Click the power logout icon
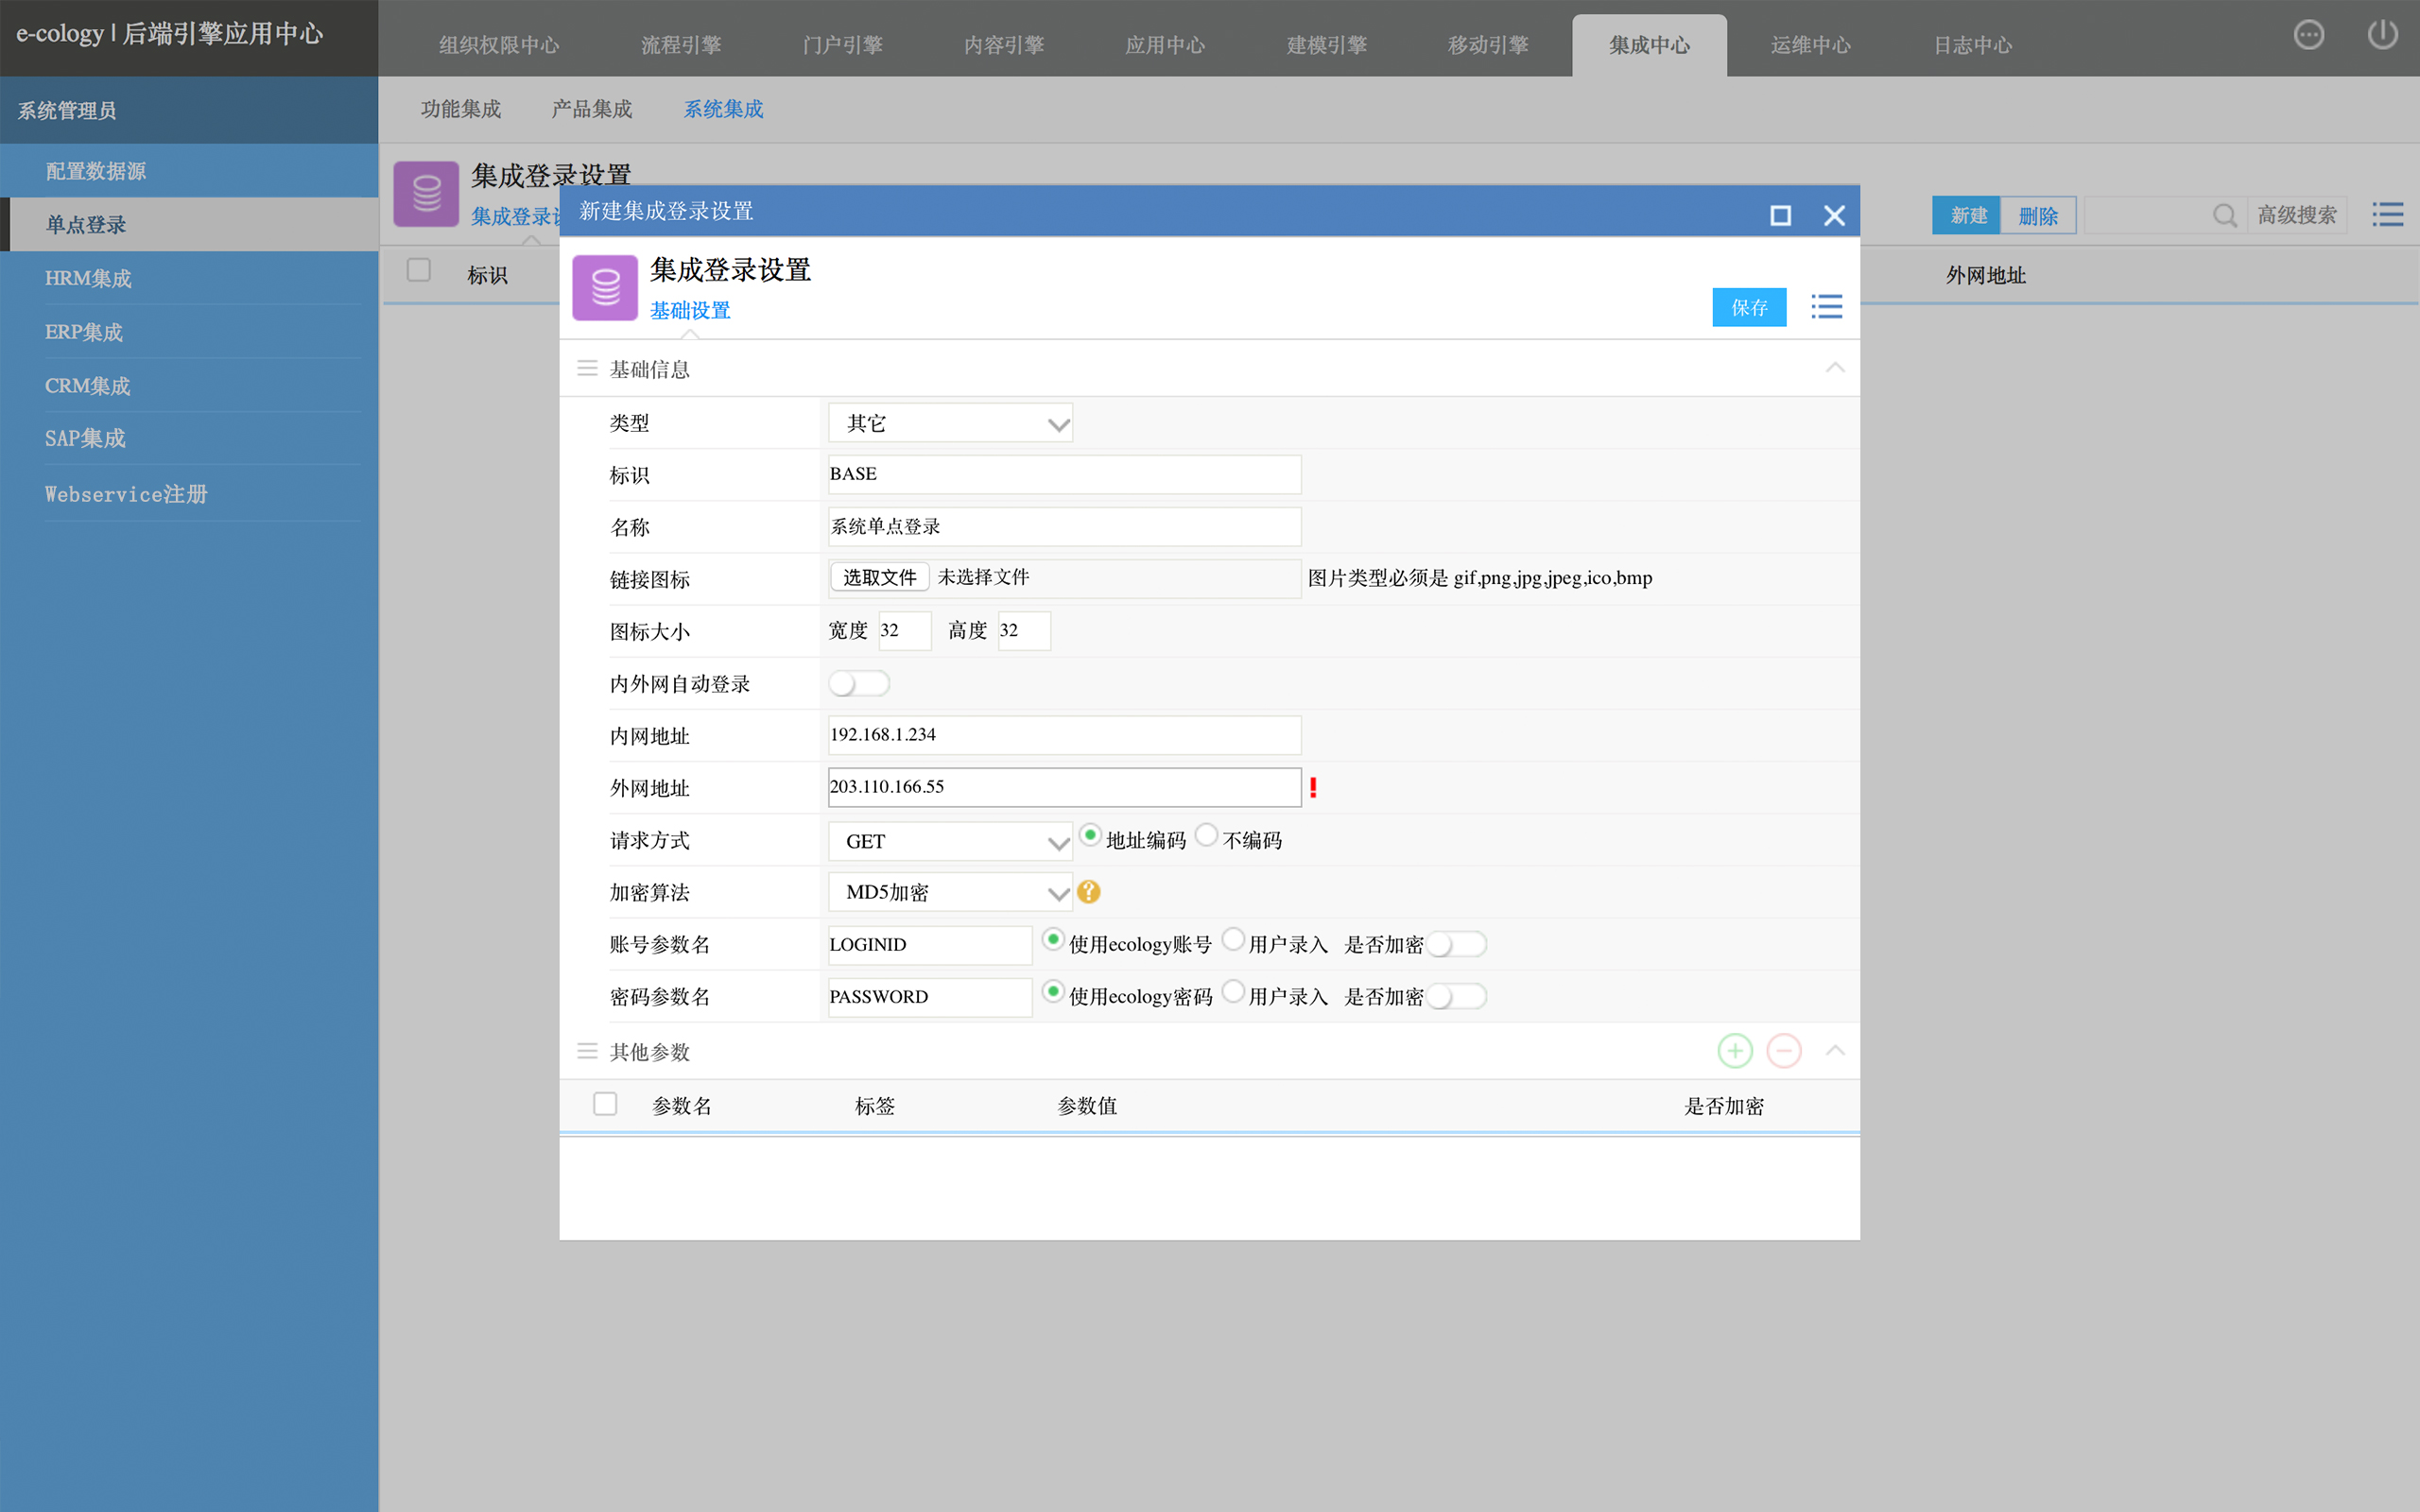Screen dimensions: 2420x1512 [x=2382, y=35]
